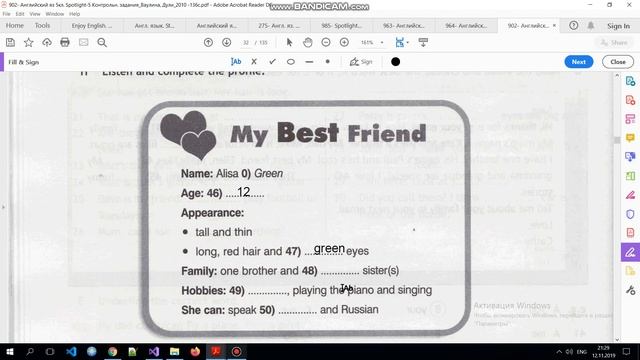The width and height of the screenshot is (640, 360).
Task: Open the Window menu
Action: [x=55, y=14]
